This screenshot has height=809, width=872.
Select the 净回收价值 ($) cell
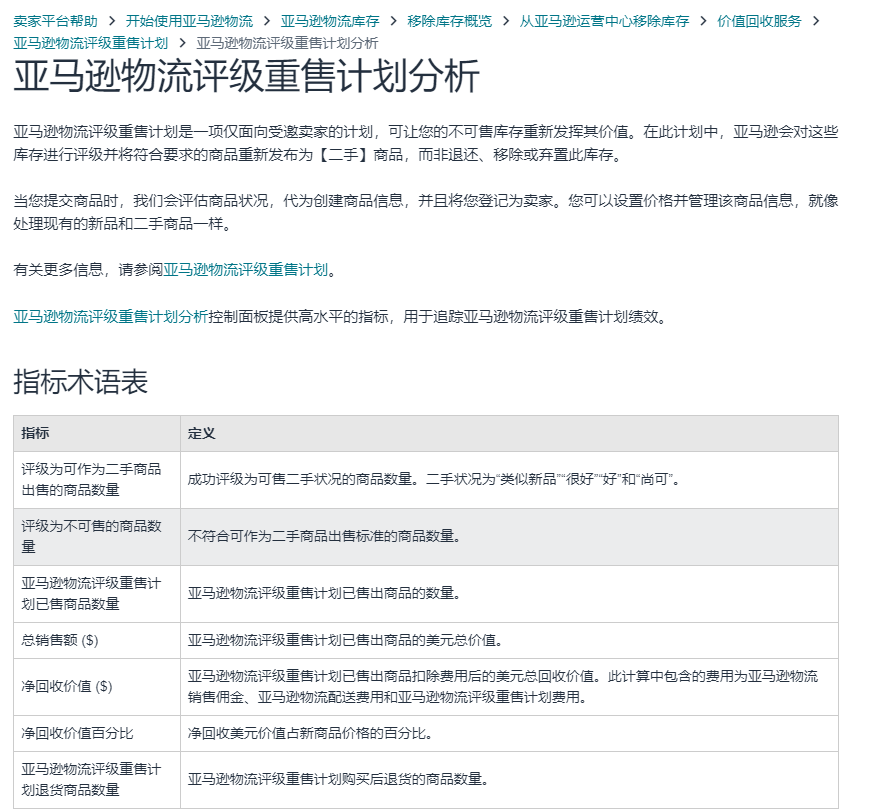(x=97, y=687)
